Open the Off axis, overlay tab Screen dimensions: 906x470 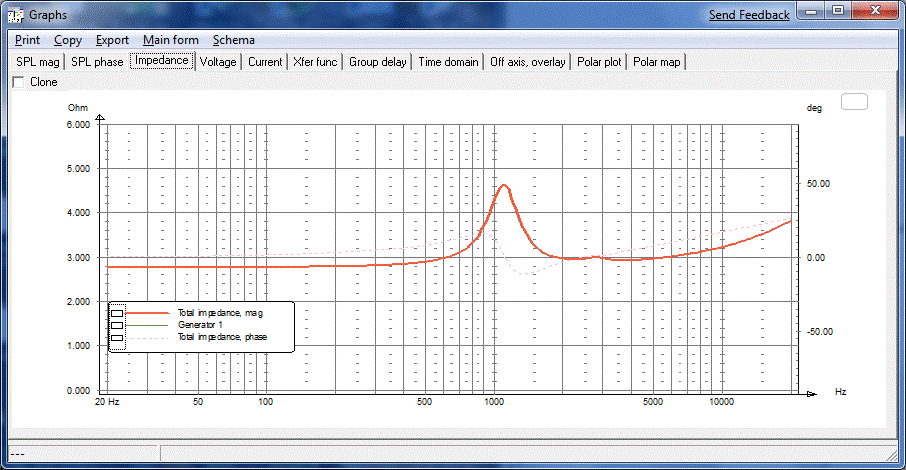pyautogui.click(x=528, y=62)
